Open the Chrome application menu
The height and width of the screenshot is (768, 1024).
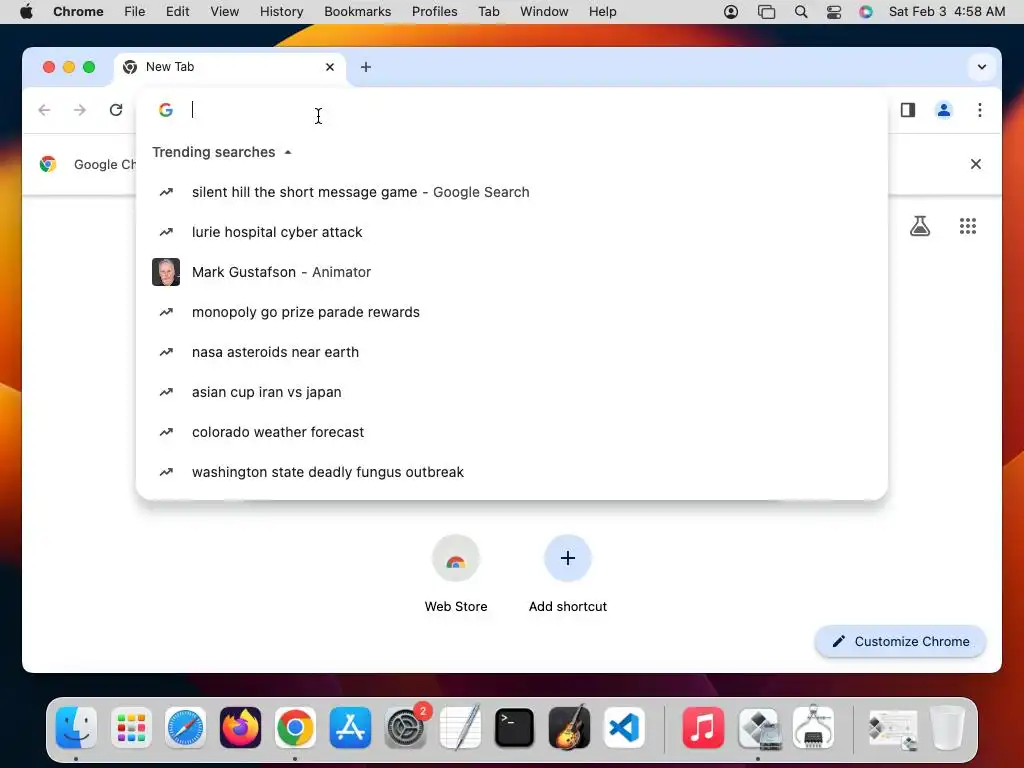(x=78, y=12)
